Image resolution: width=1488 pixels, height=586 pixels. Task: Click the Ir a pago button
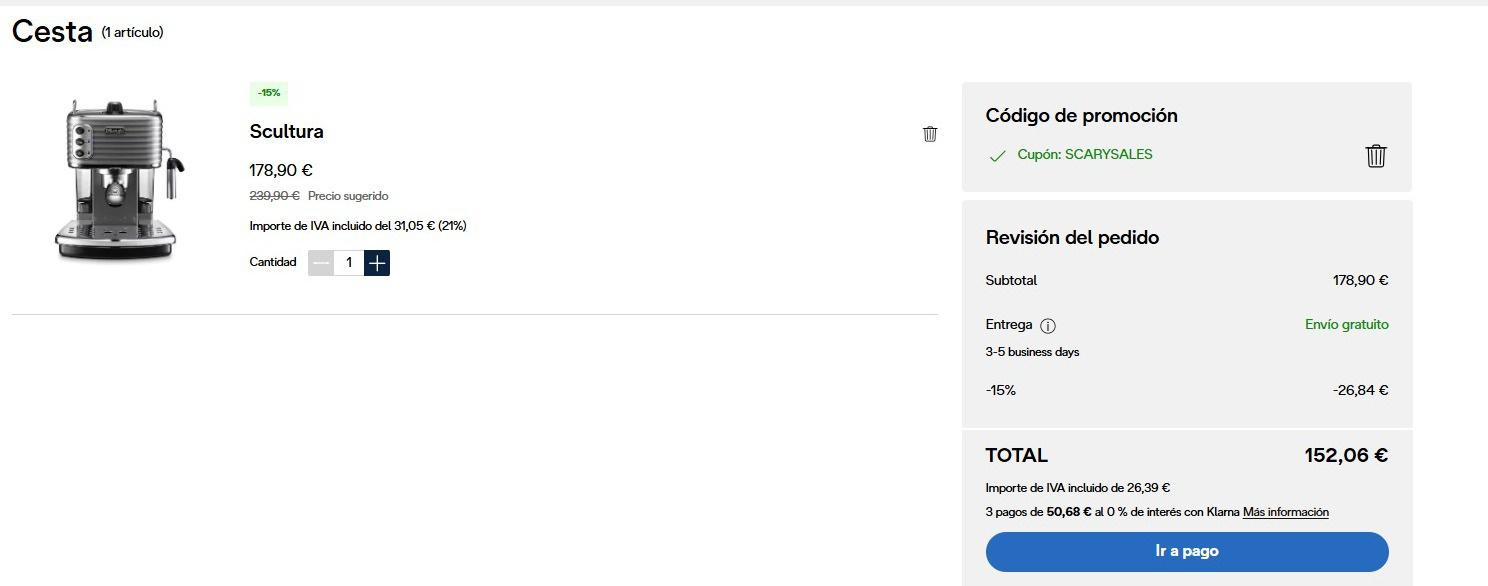pos(1187,551)
